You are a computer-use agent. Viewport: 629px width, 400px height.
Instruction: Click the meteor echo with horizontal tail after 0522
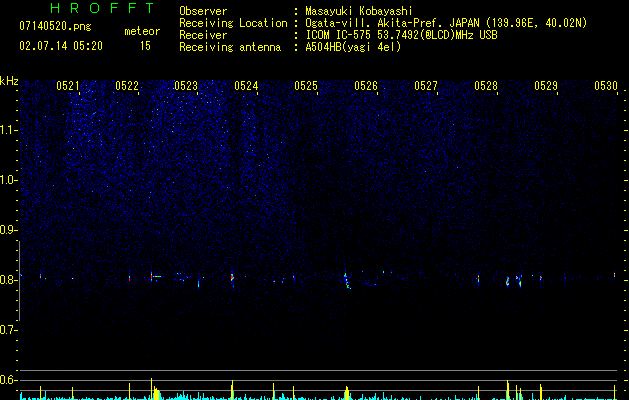[156, 276]
